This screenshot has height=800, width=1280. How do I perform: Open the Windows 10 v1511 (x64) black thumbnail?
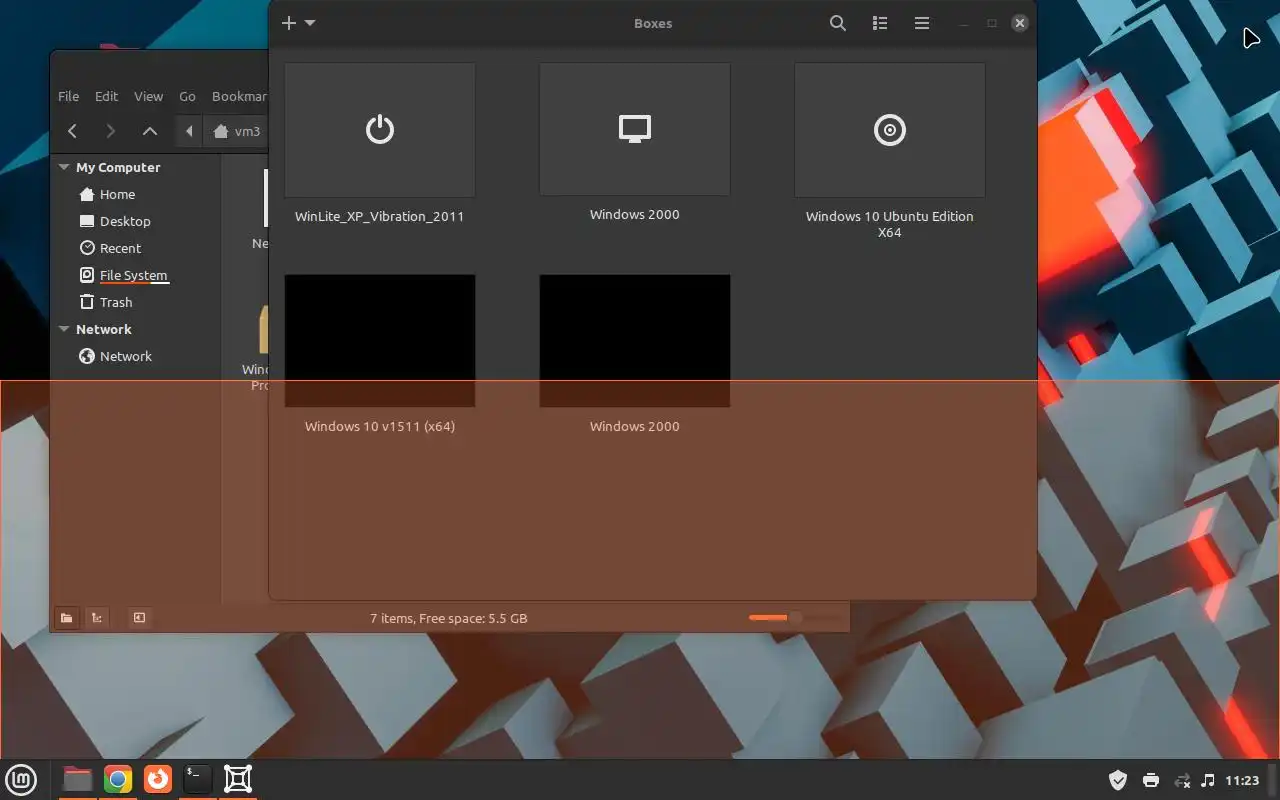pos(380,341)
